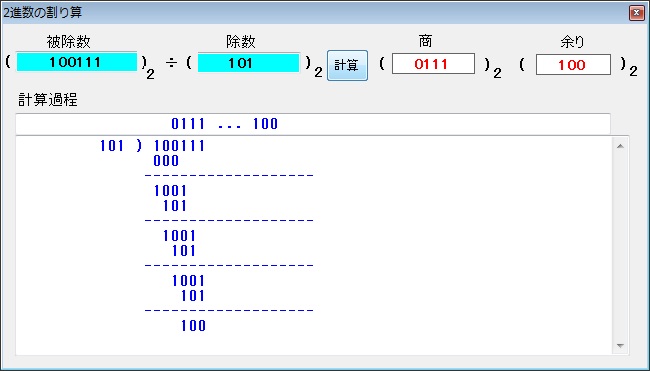Click the 商 result field showing 0111
Screen dimensions: 650x371
point(433,64)
